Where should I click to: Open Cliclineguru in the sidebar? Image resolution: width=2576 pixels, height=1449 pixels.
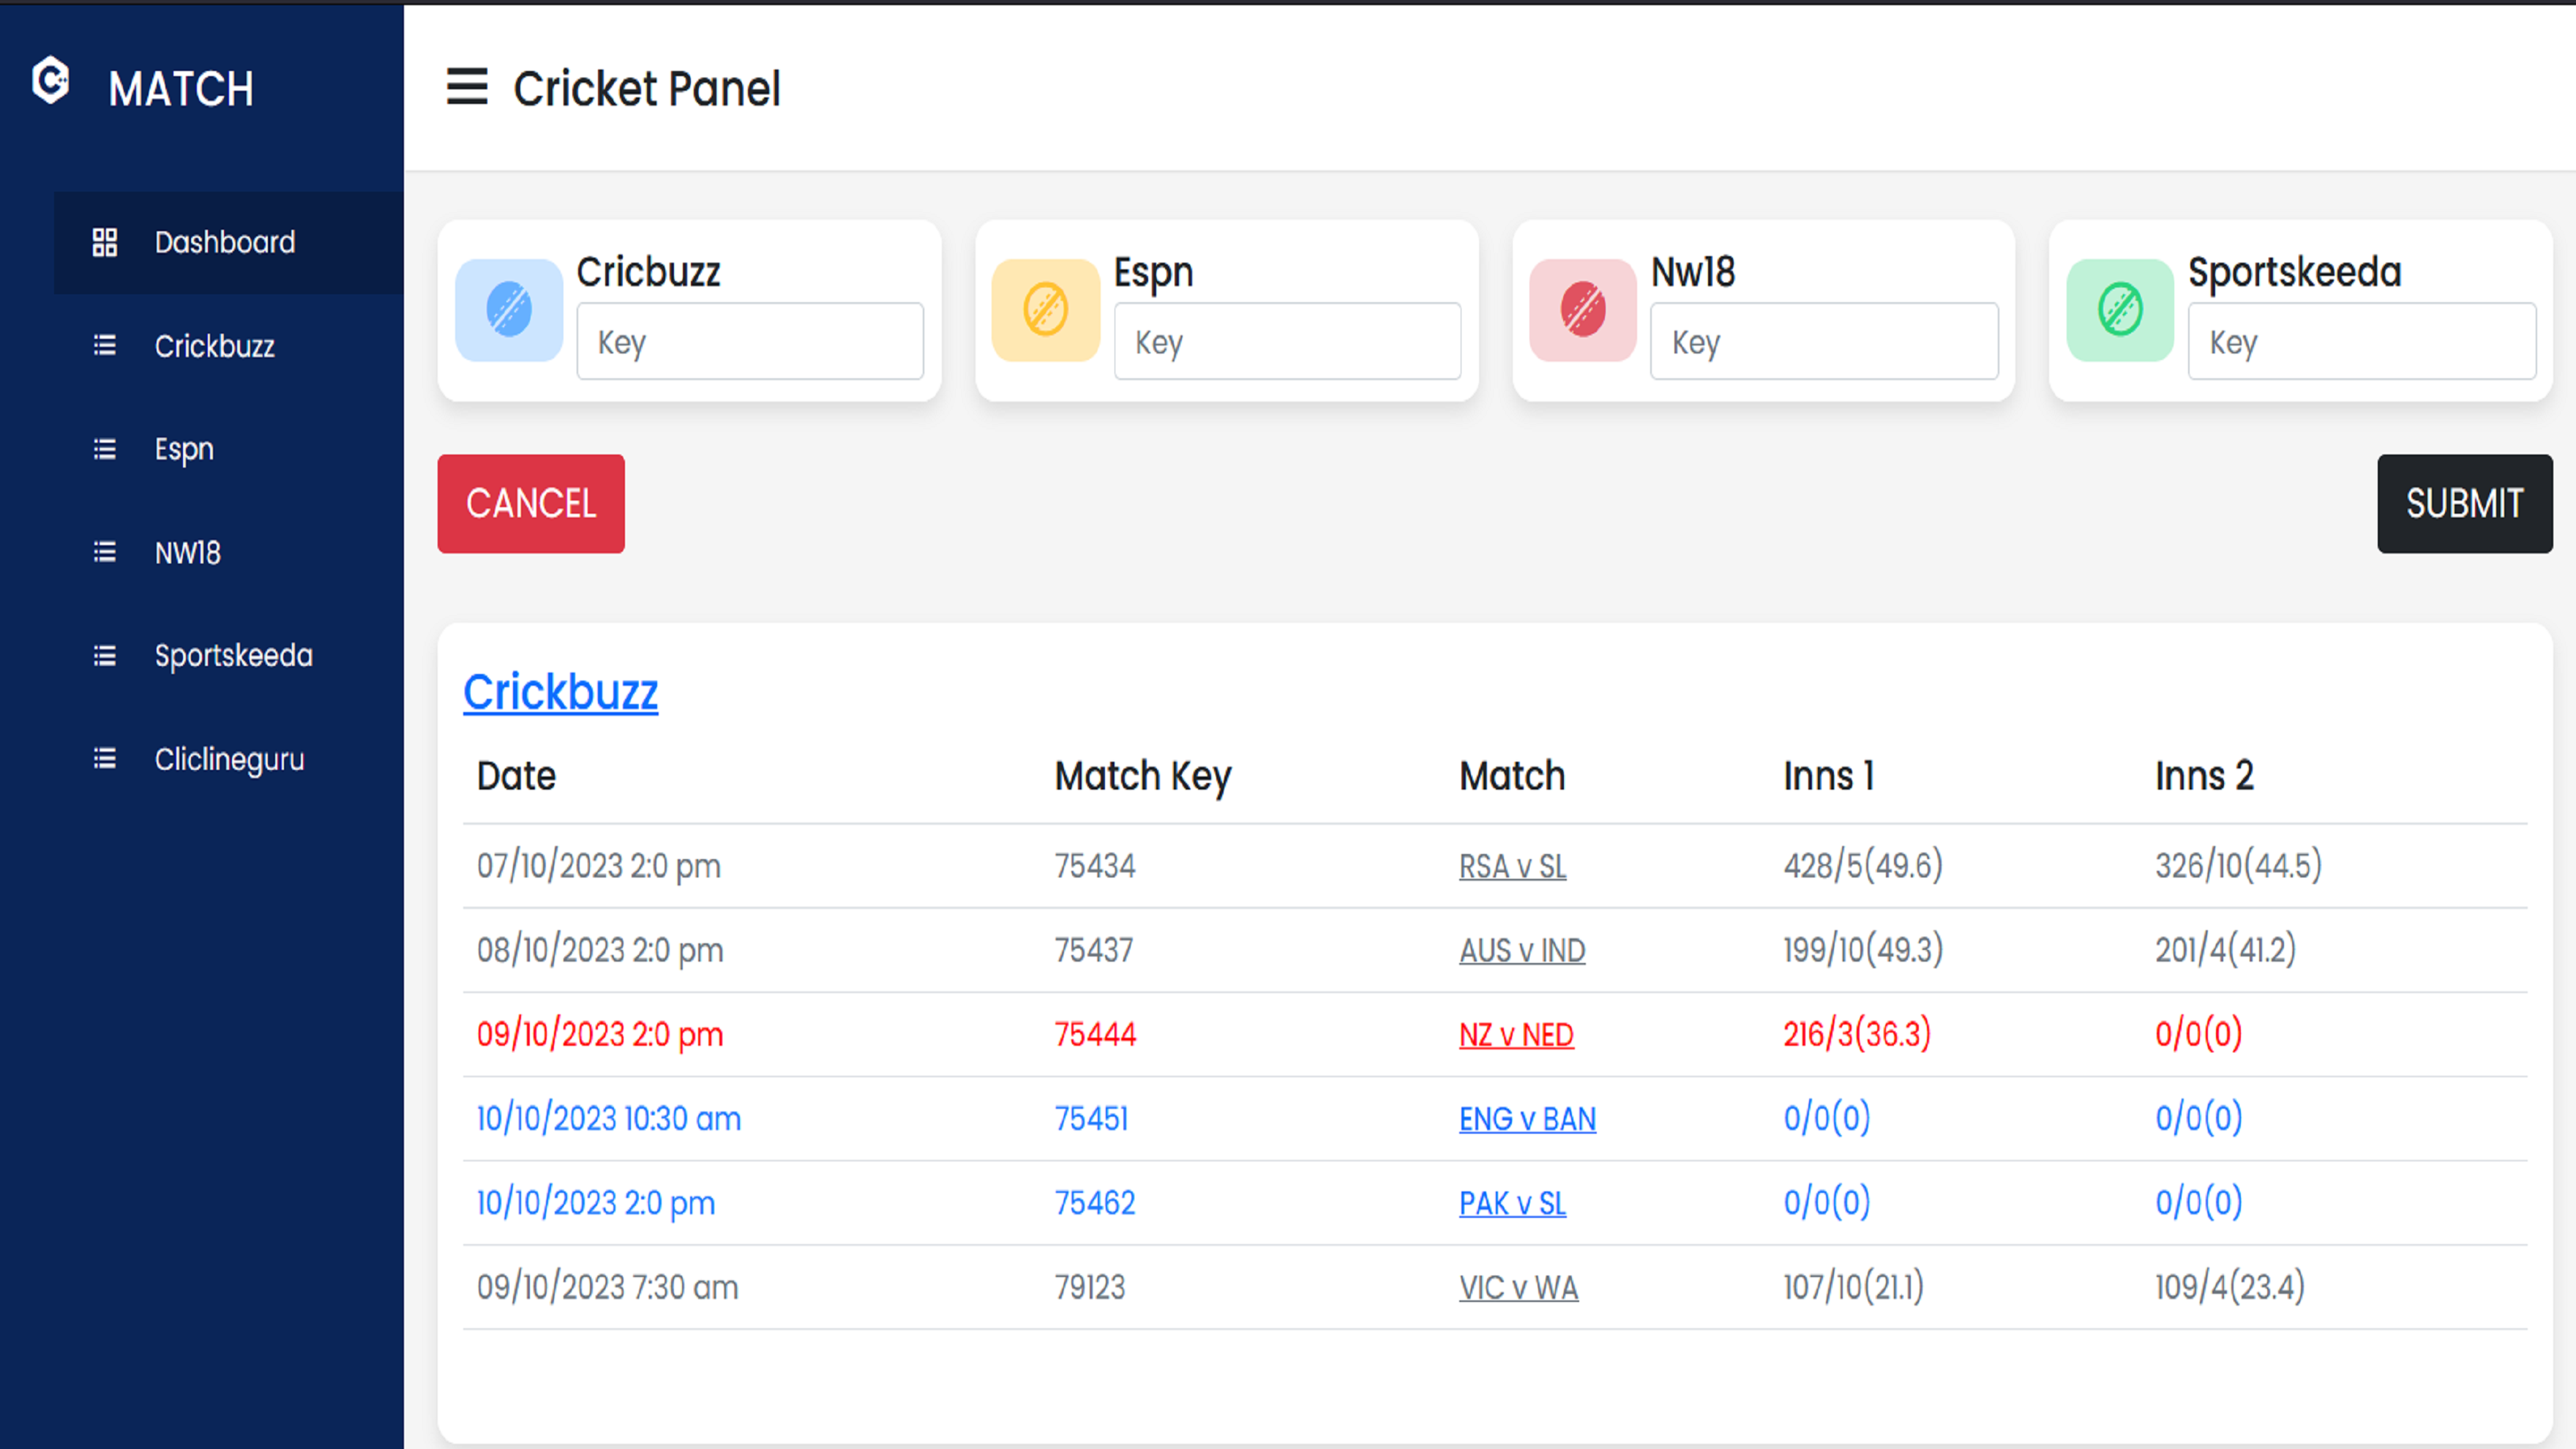(x=229, y=759)
